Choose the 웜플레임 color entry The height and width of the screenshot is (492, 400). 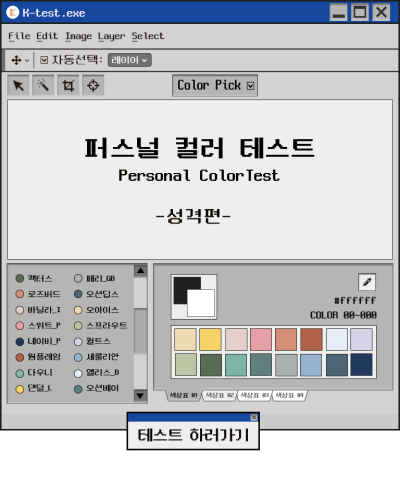38,357
